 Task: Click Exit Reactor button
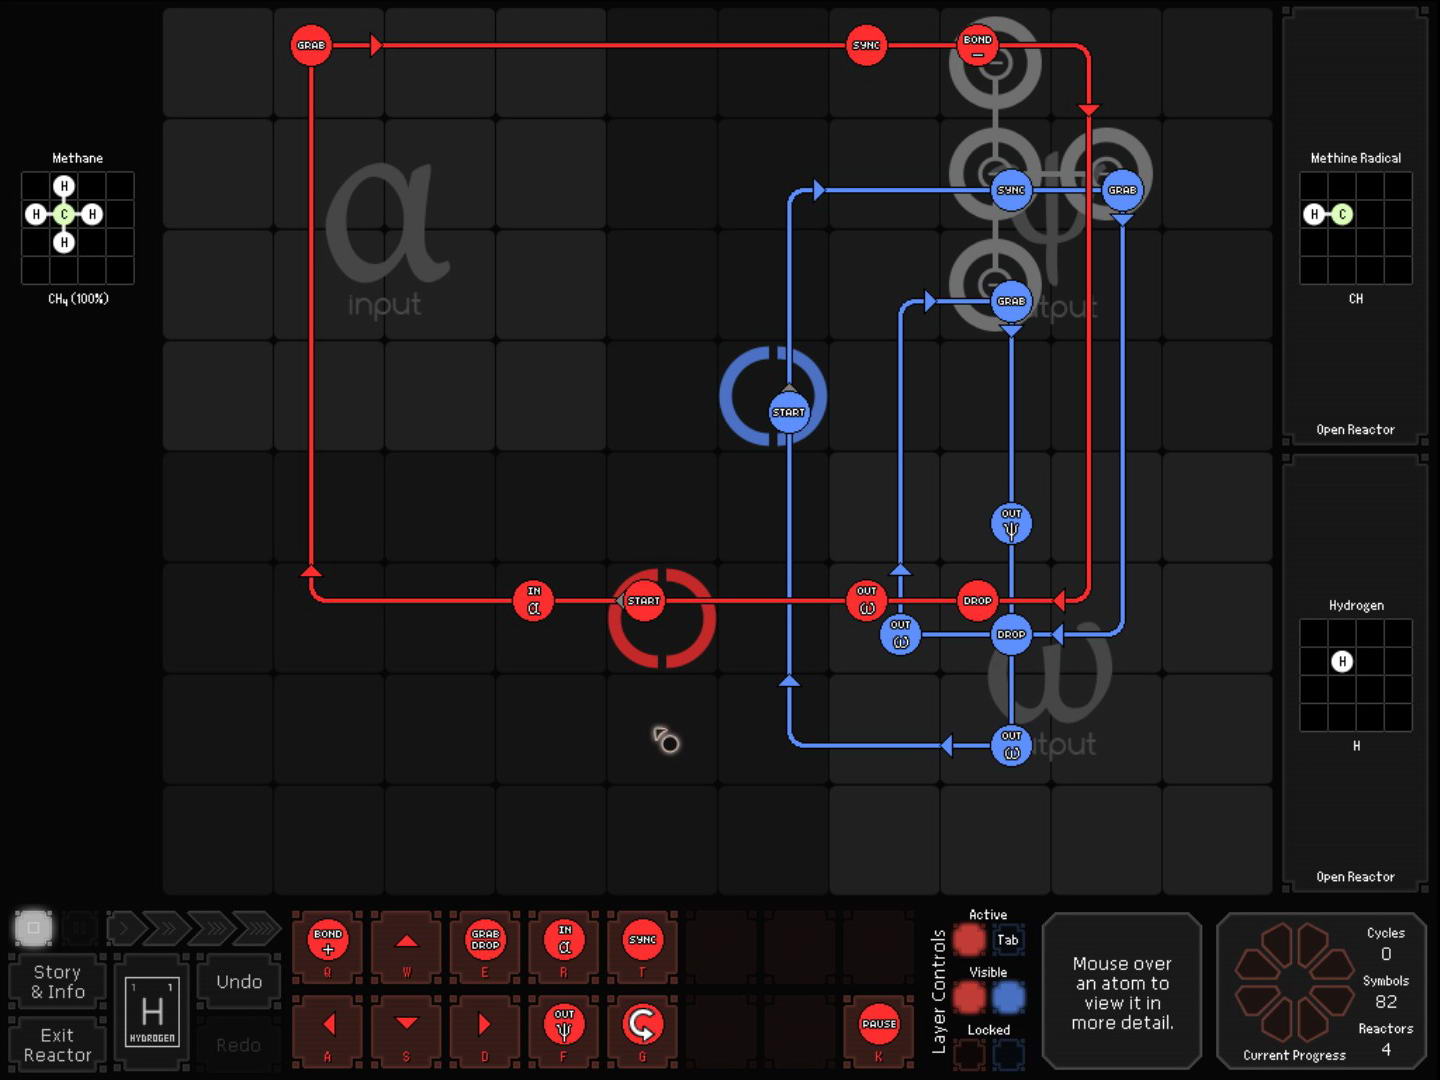(58, 1045)
